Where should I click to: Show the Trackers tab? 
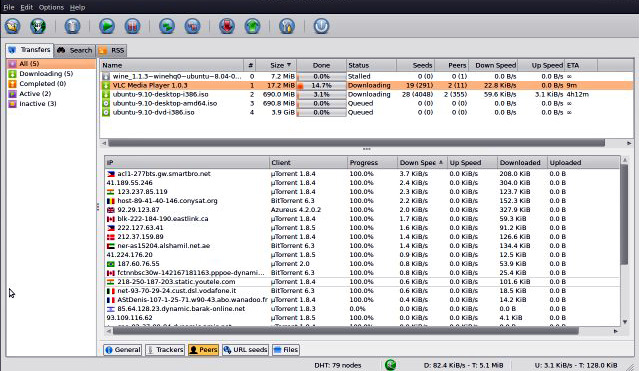tap(165, 349)
